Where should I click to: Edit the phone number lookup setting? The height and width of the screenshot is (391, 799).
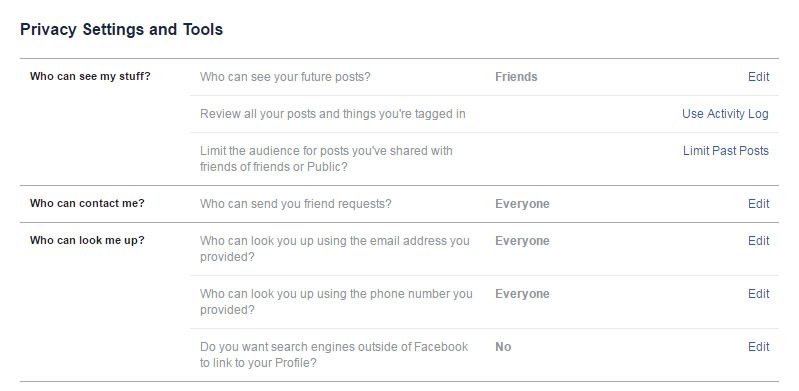[758, 294]
